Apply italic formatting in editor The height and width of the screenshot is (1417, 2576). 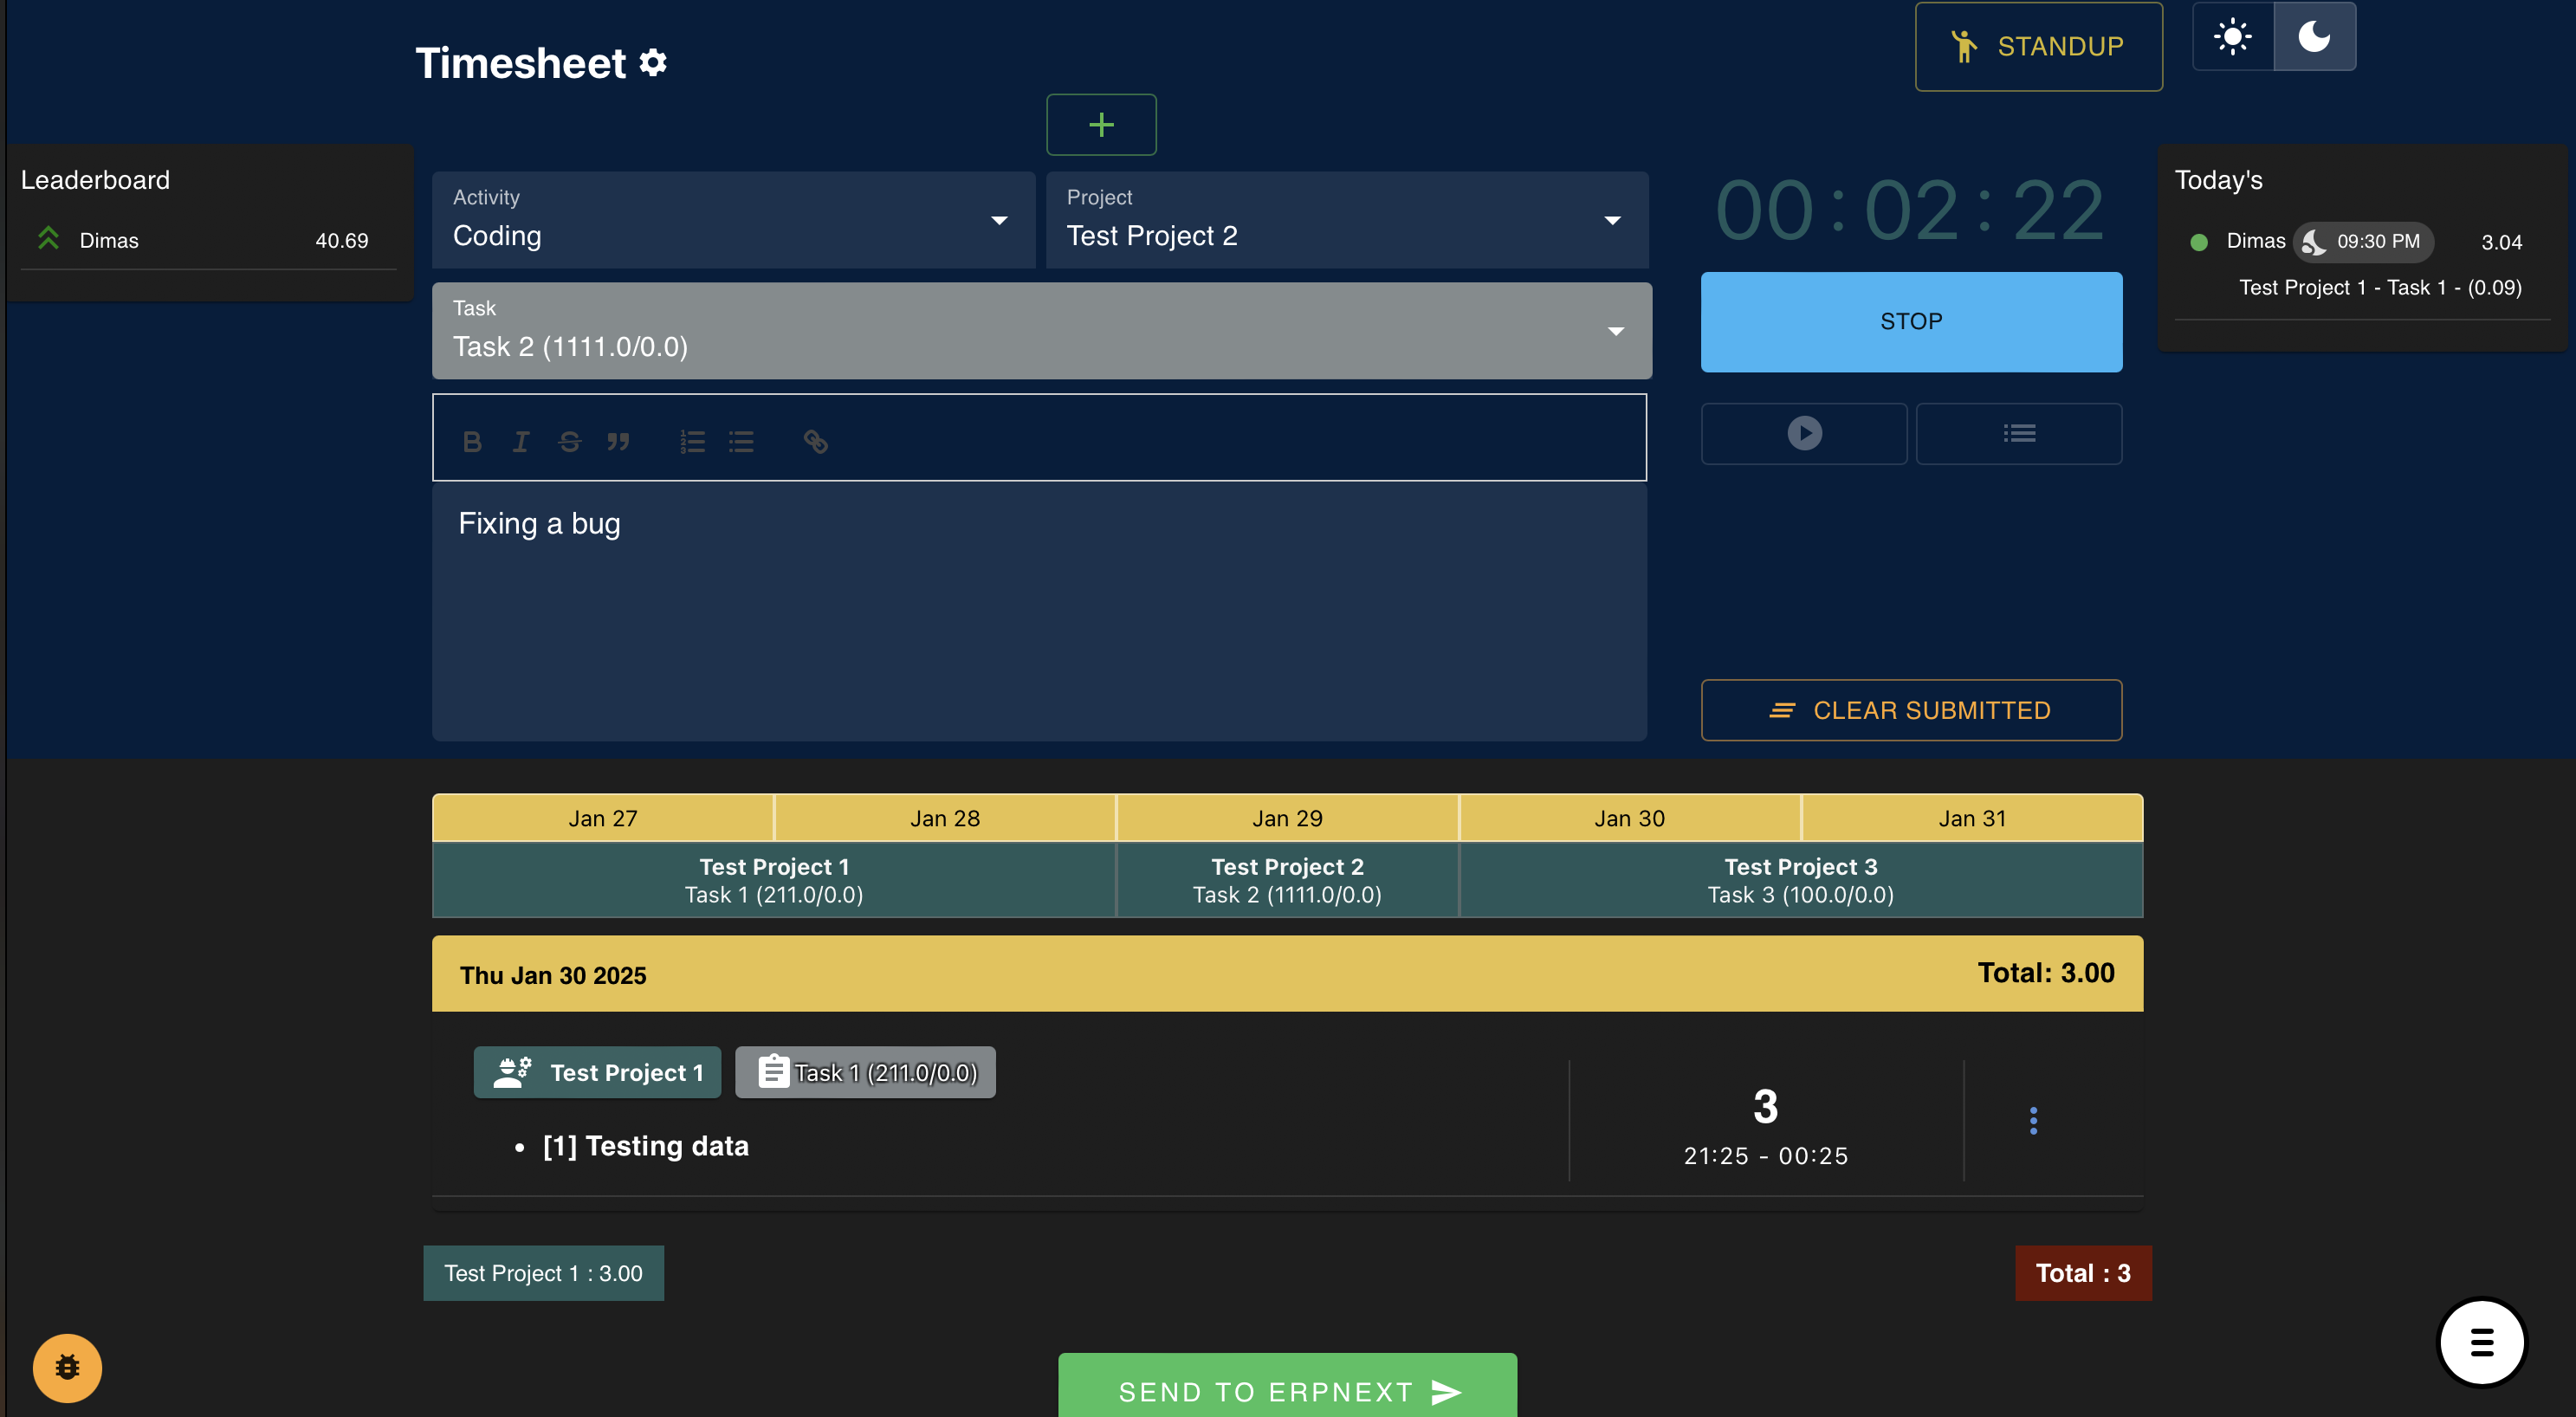(x=521, y=441)
